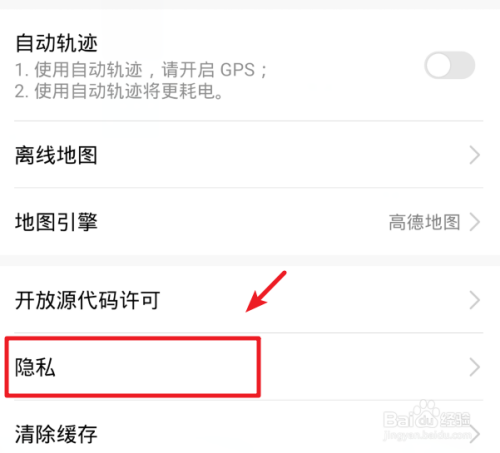Tap the 自动轨迹 setting title
The width and height of the screenshot is (500, 453).
point(56,43)
